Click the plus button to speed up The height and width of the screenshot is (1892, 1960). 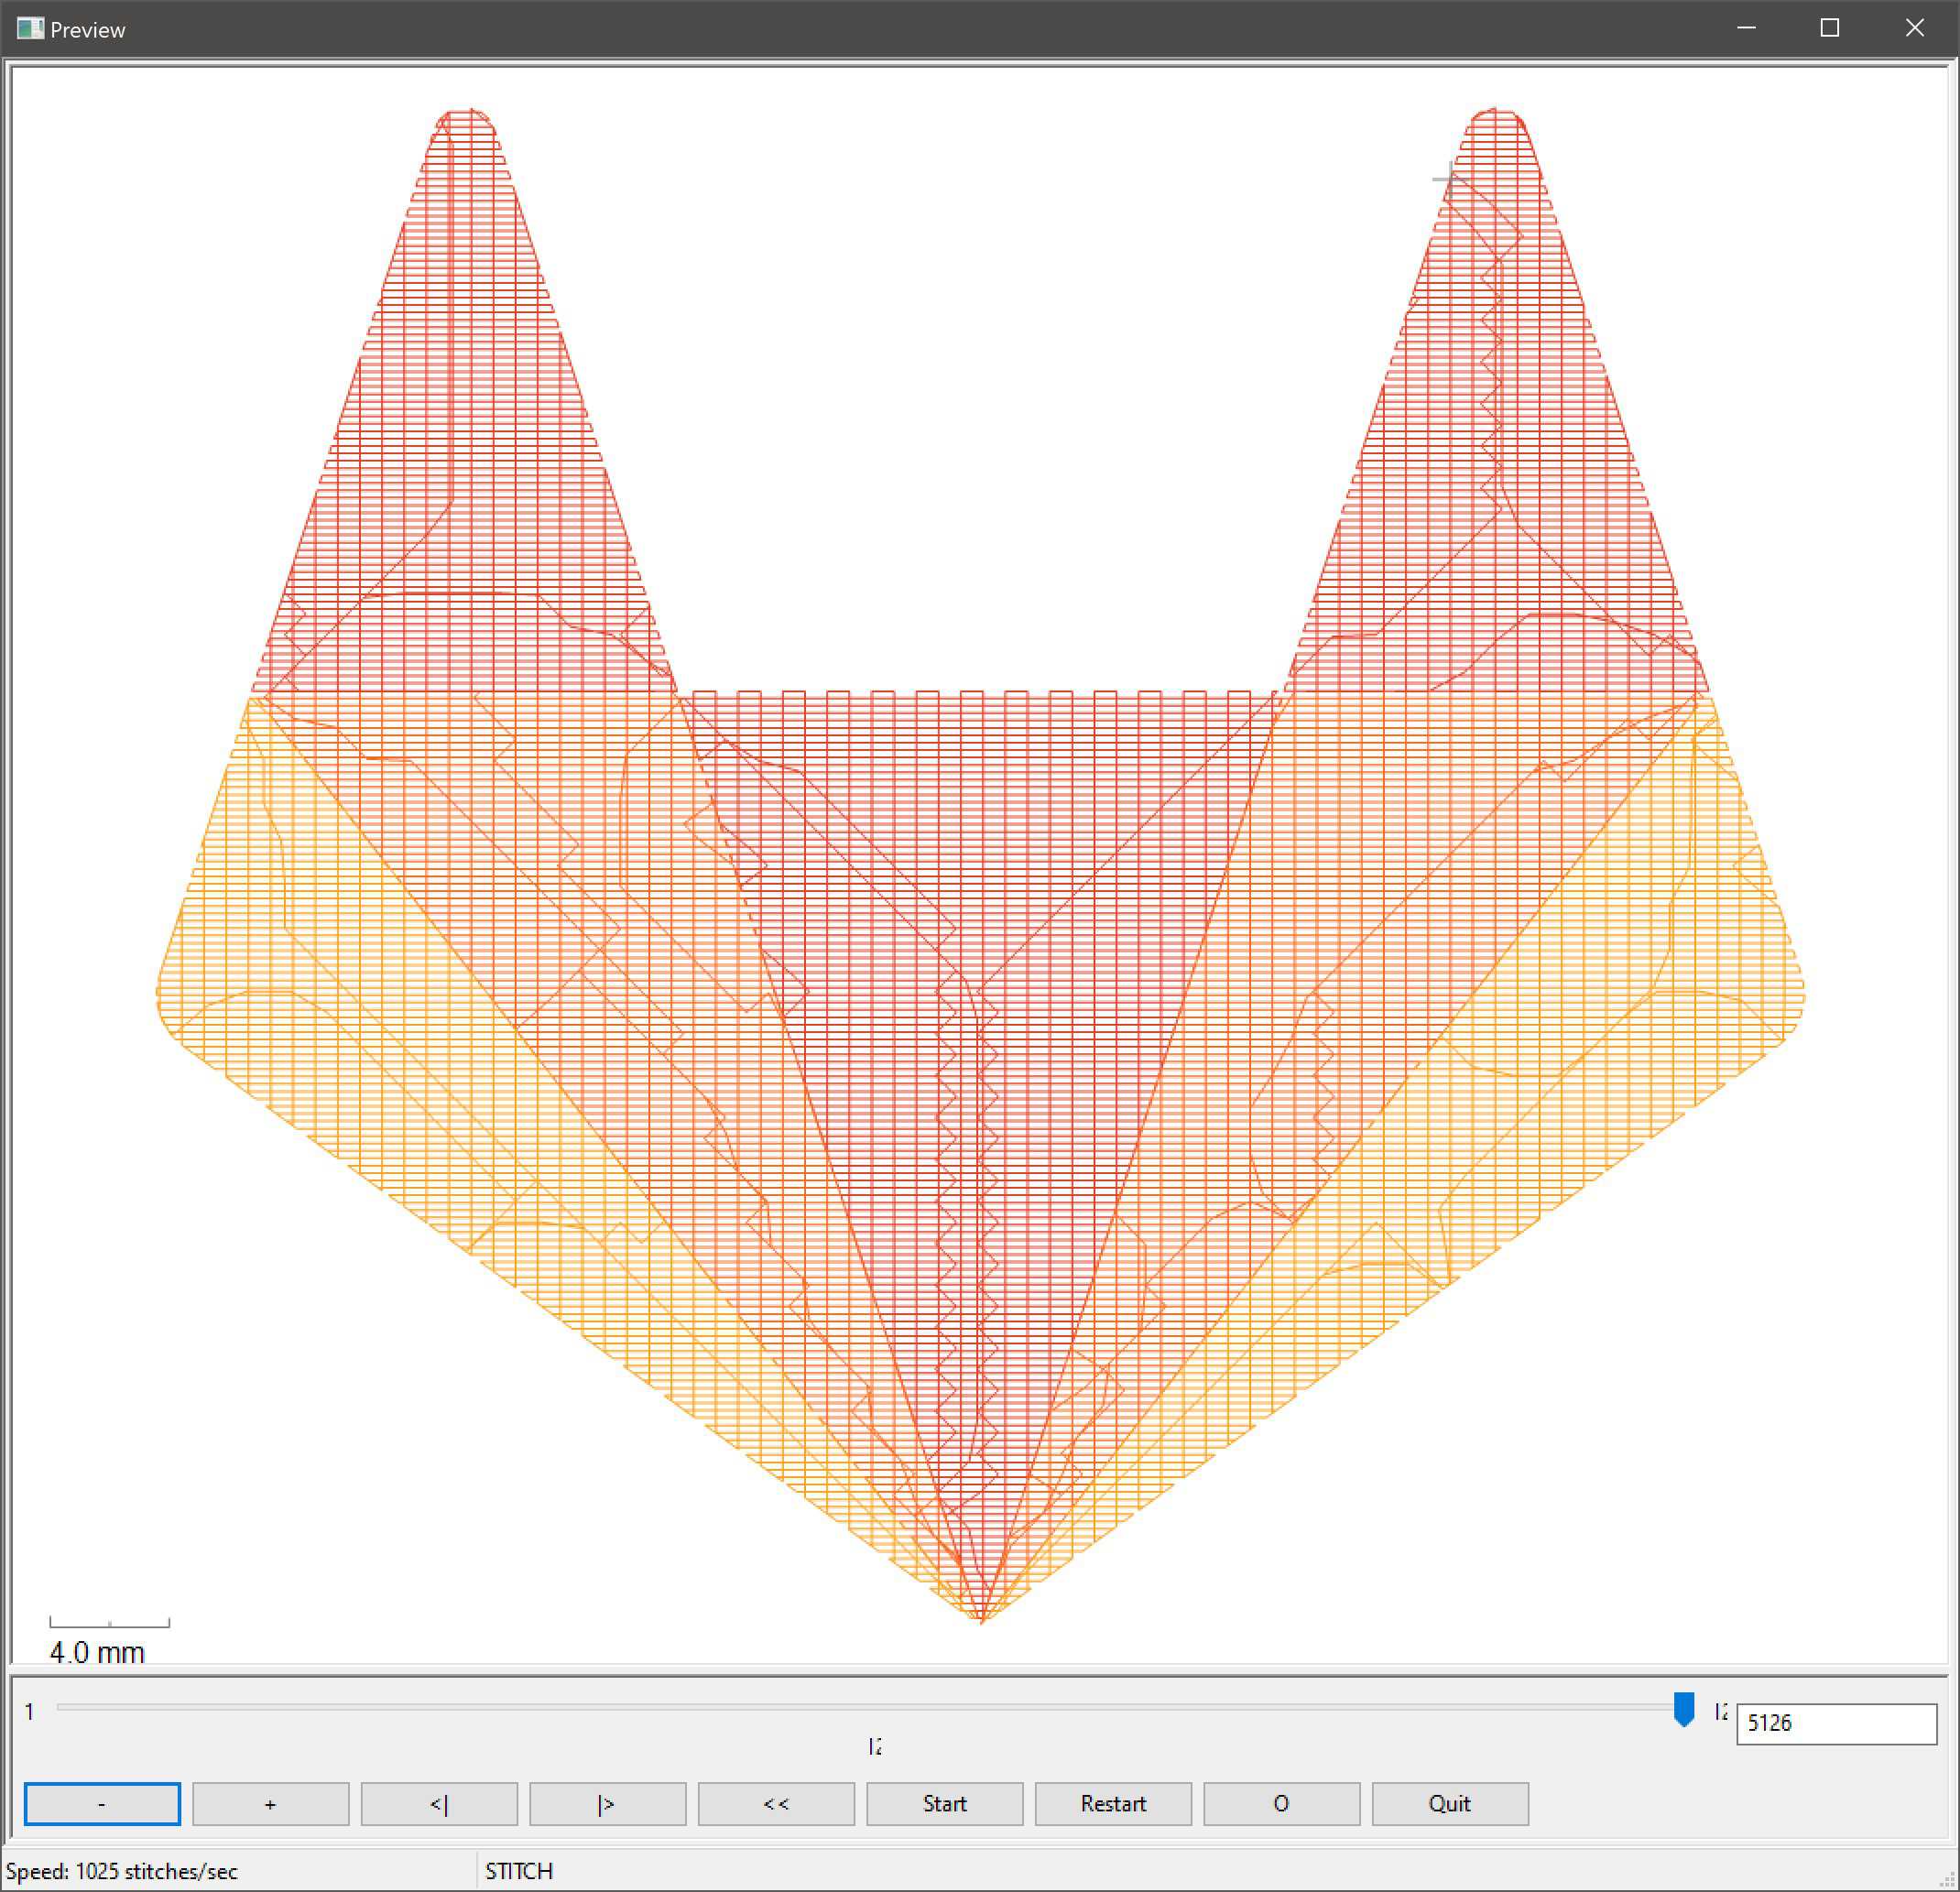(x=270, y=1803)
